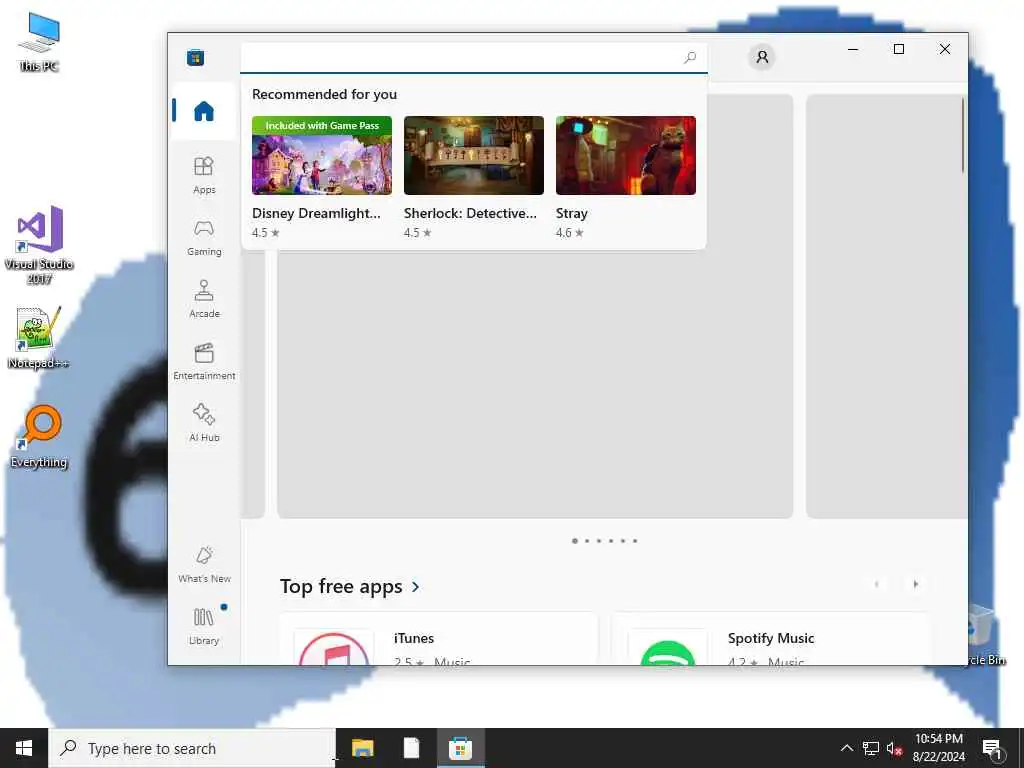Open the Library section

tap(204, 626)
